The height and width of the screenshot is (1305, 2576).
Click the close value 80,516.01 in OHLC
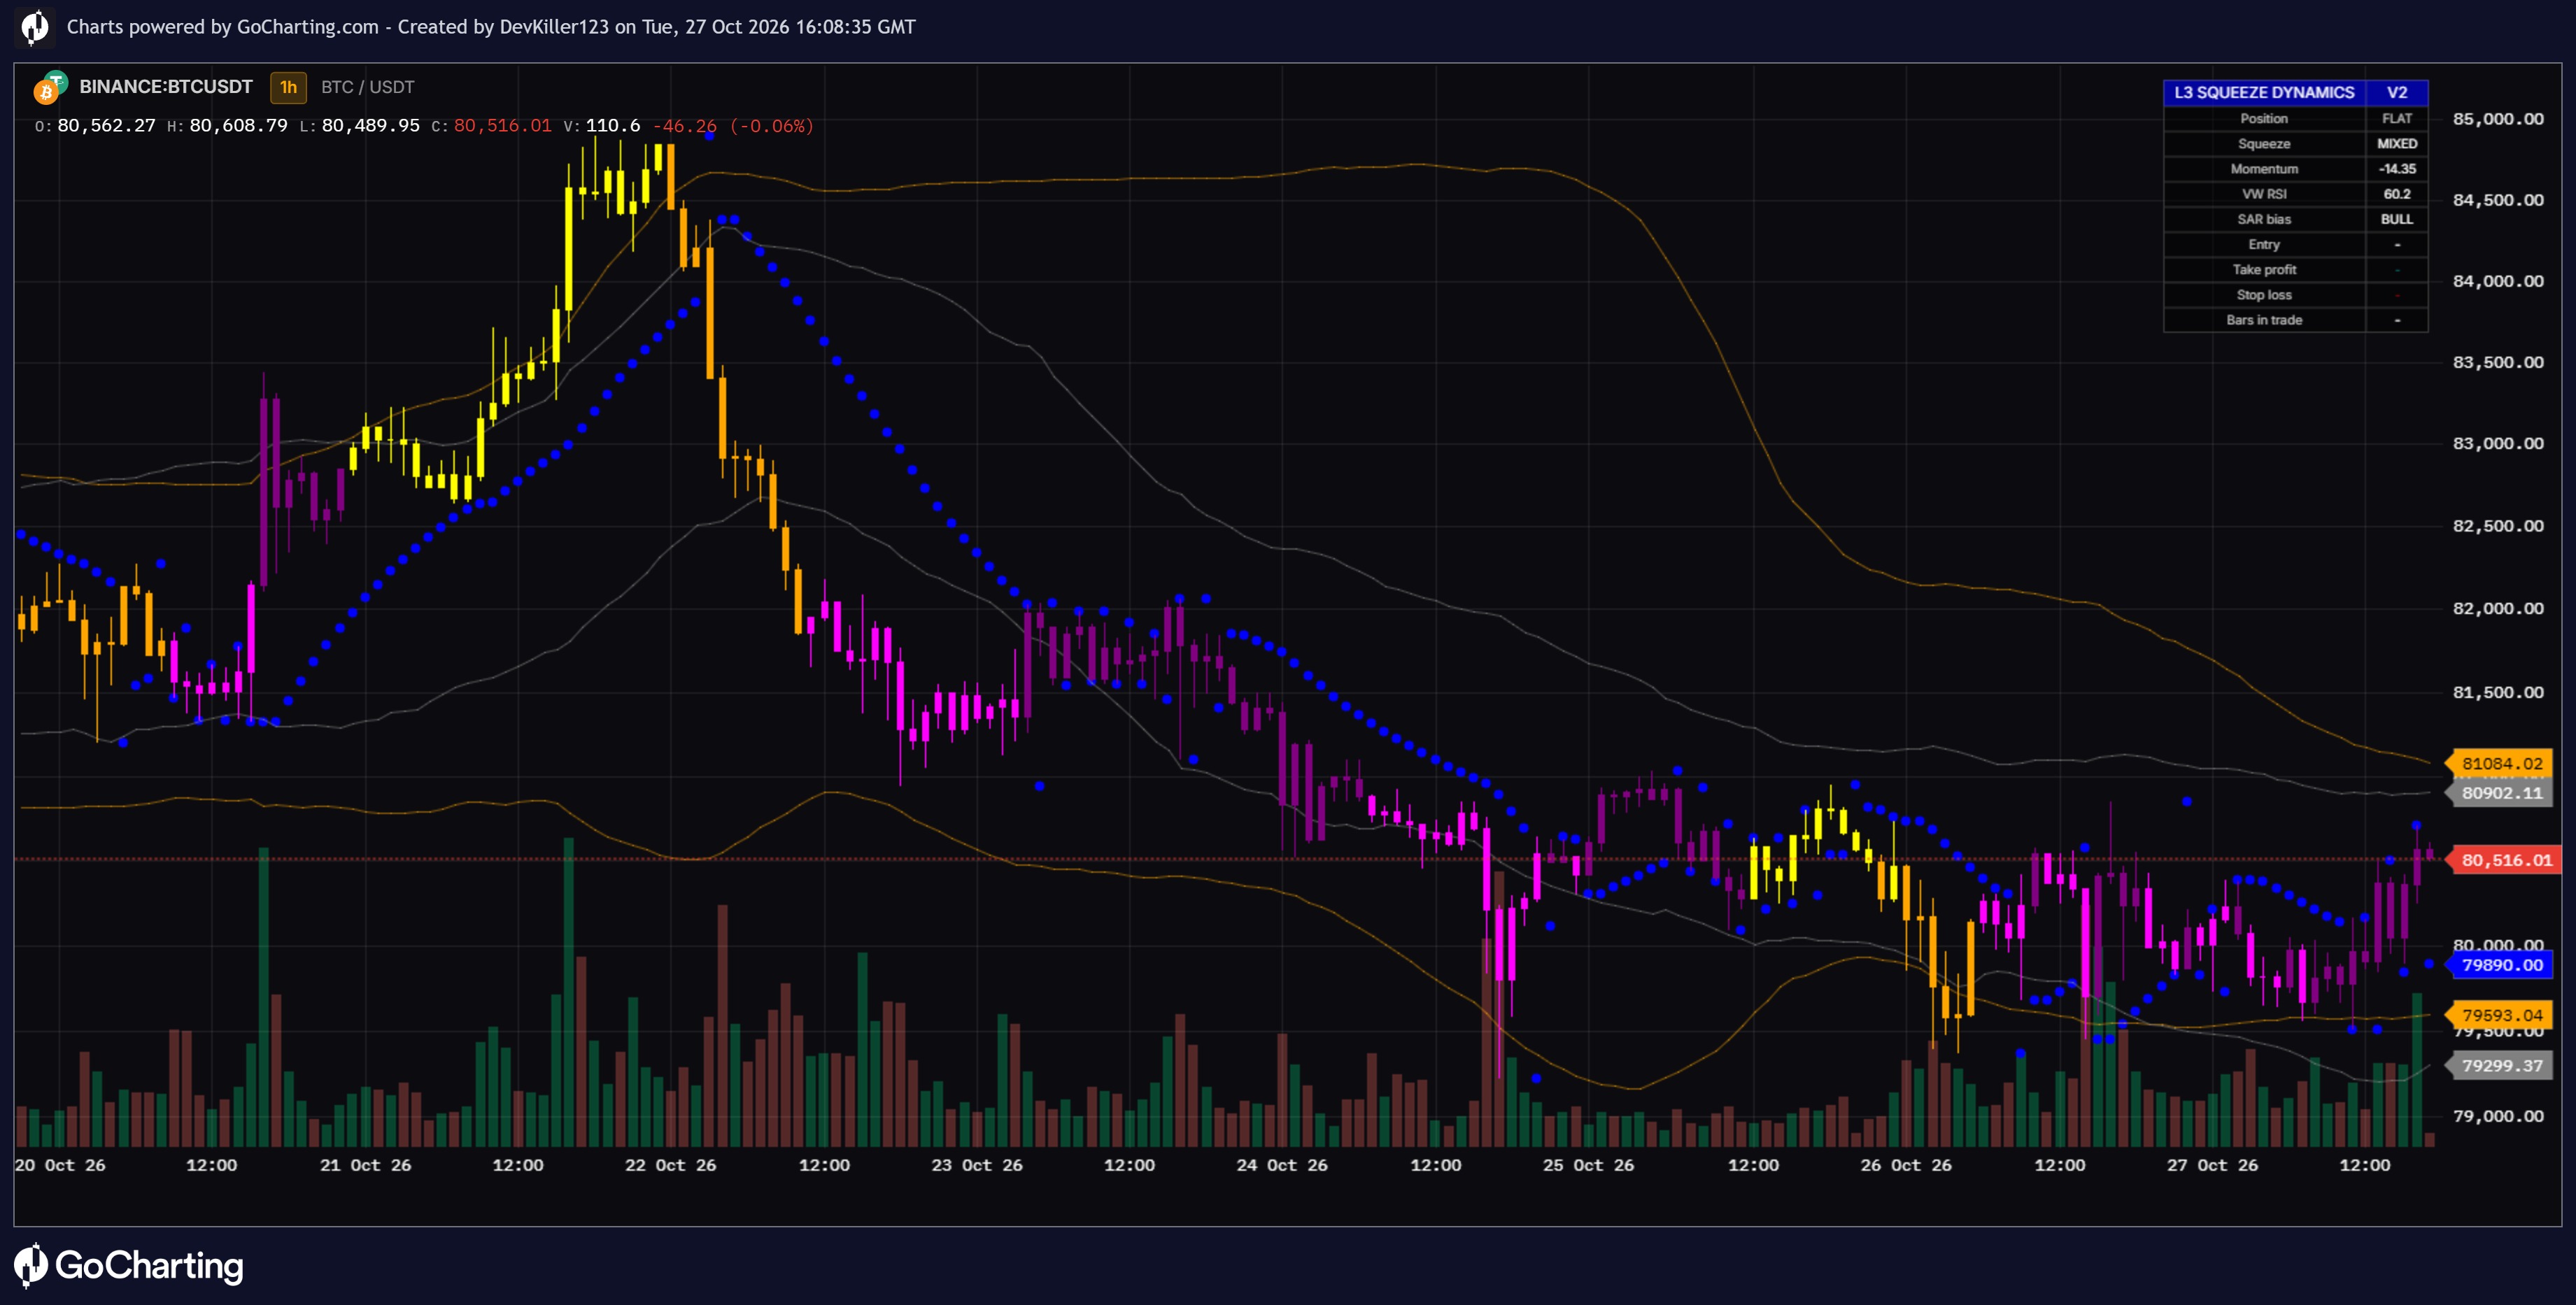tap(503, 125)
